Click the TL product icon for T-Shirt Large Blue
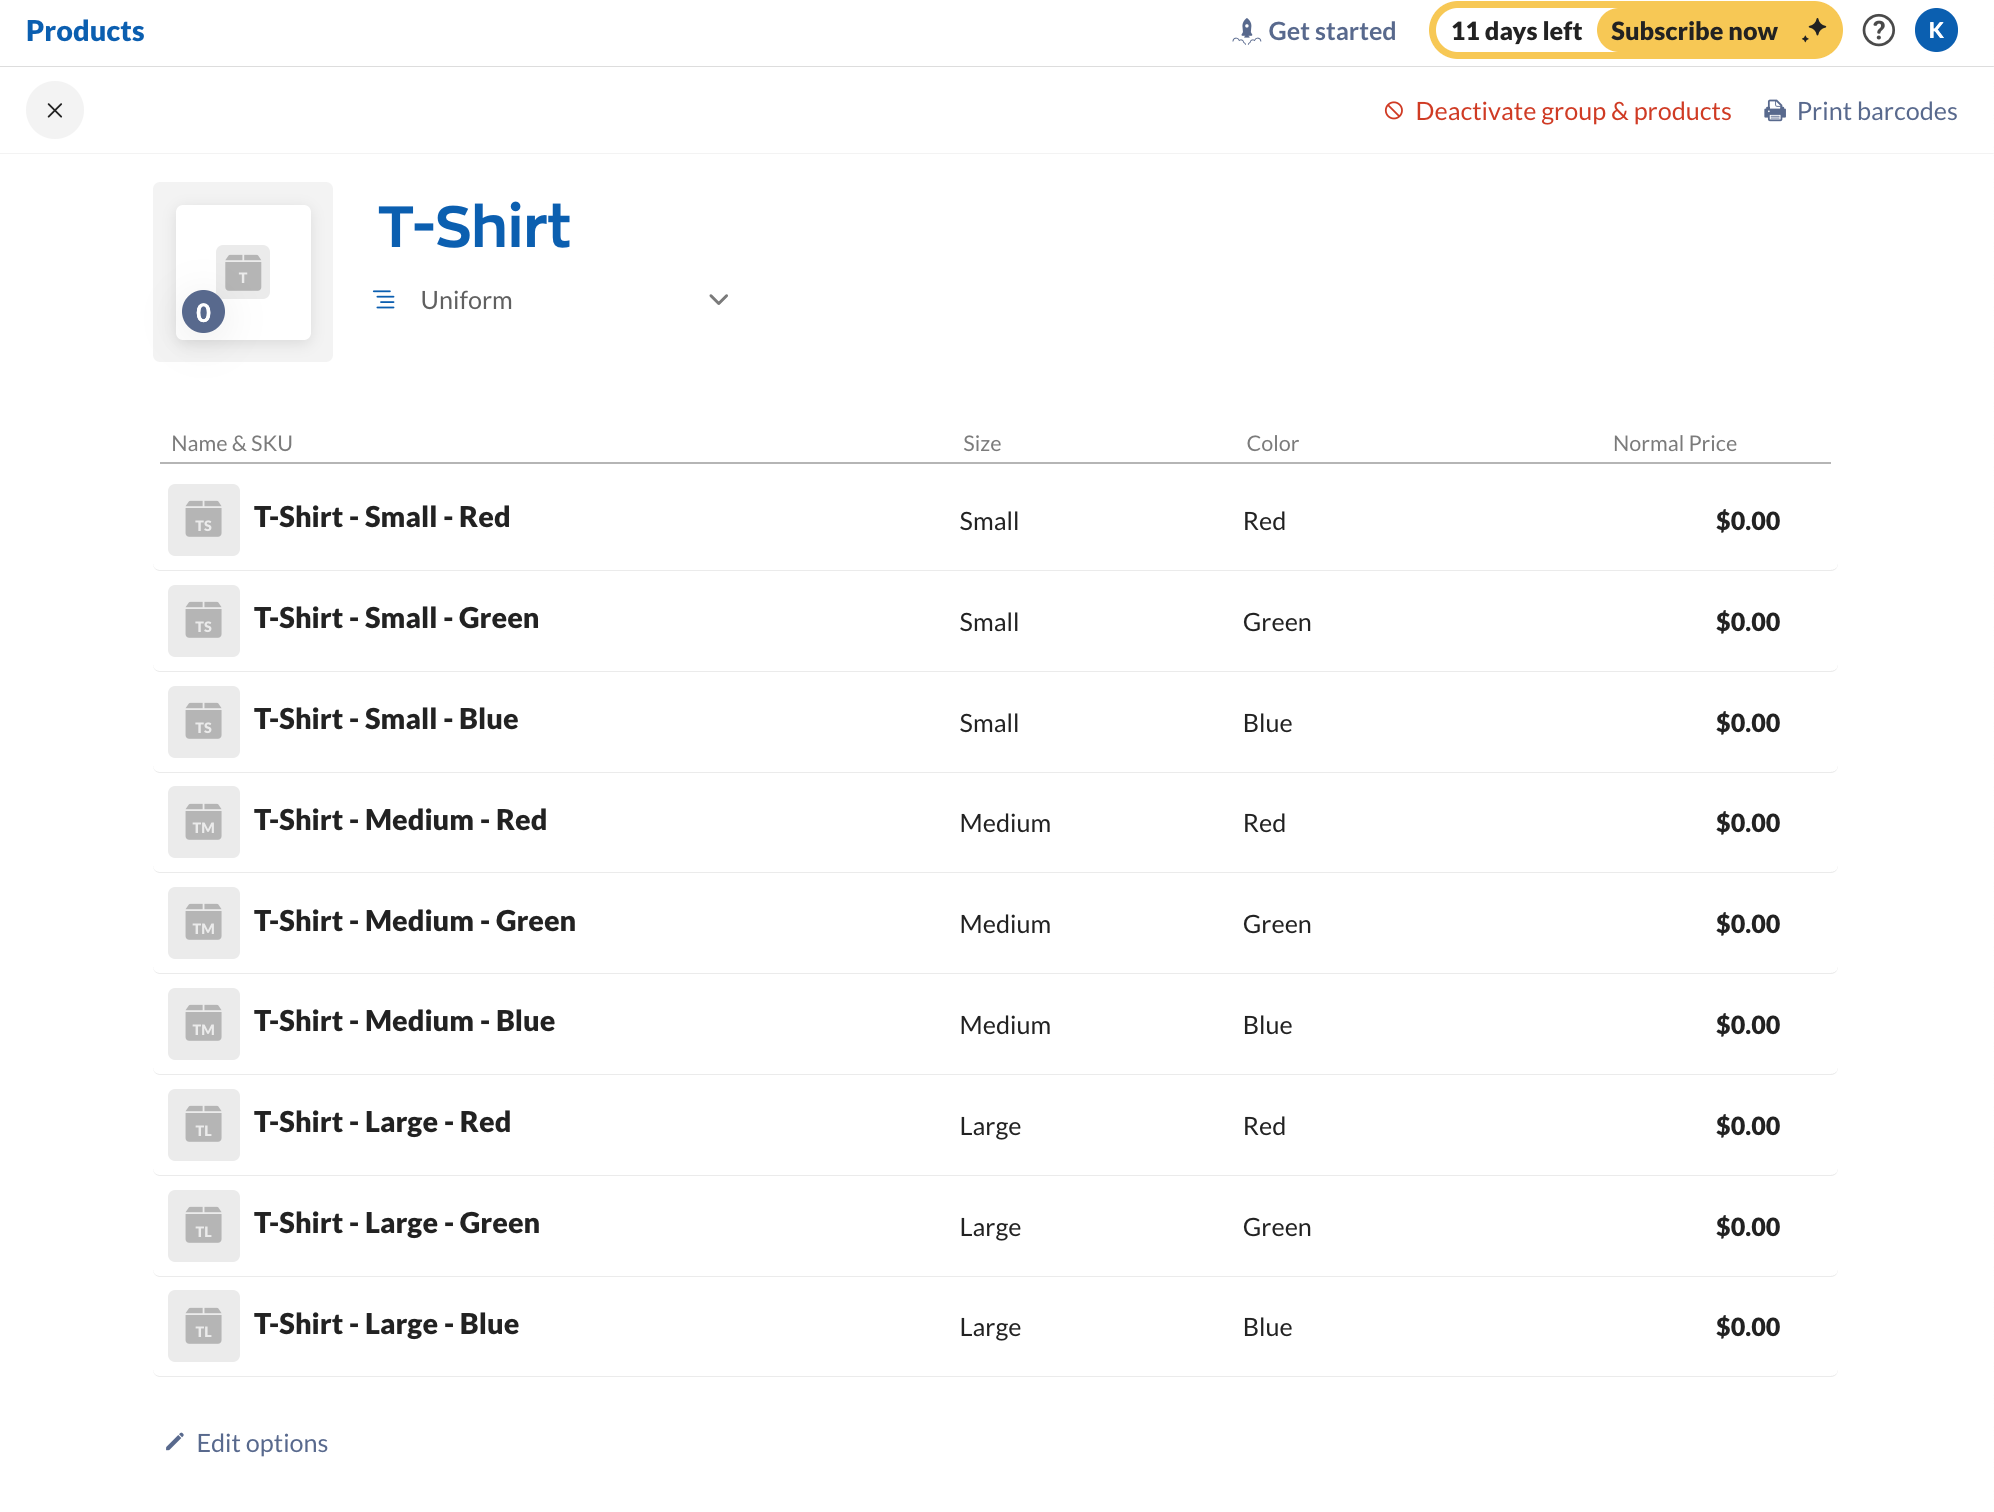 [203, 1325]
